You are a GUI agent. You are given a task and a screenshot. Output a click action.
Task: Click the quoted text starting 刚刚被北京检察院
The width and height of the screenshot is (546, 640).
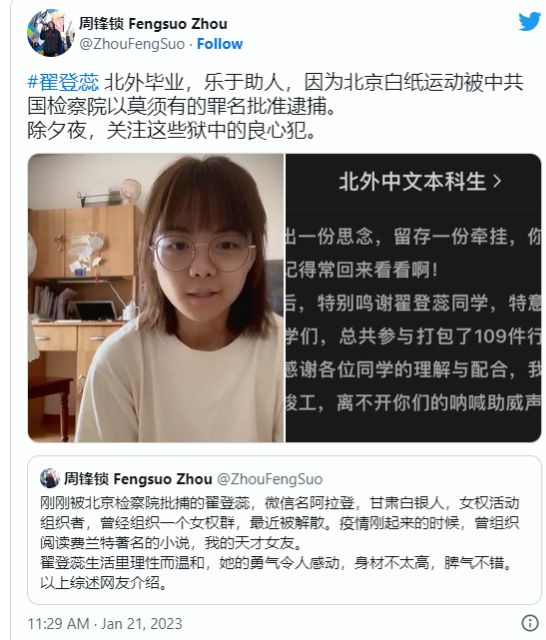(280, 542)
